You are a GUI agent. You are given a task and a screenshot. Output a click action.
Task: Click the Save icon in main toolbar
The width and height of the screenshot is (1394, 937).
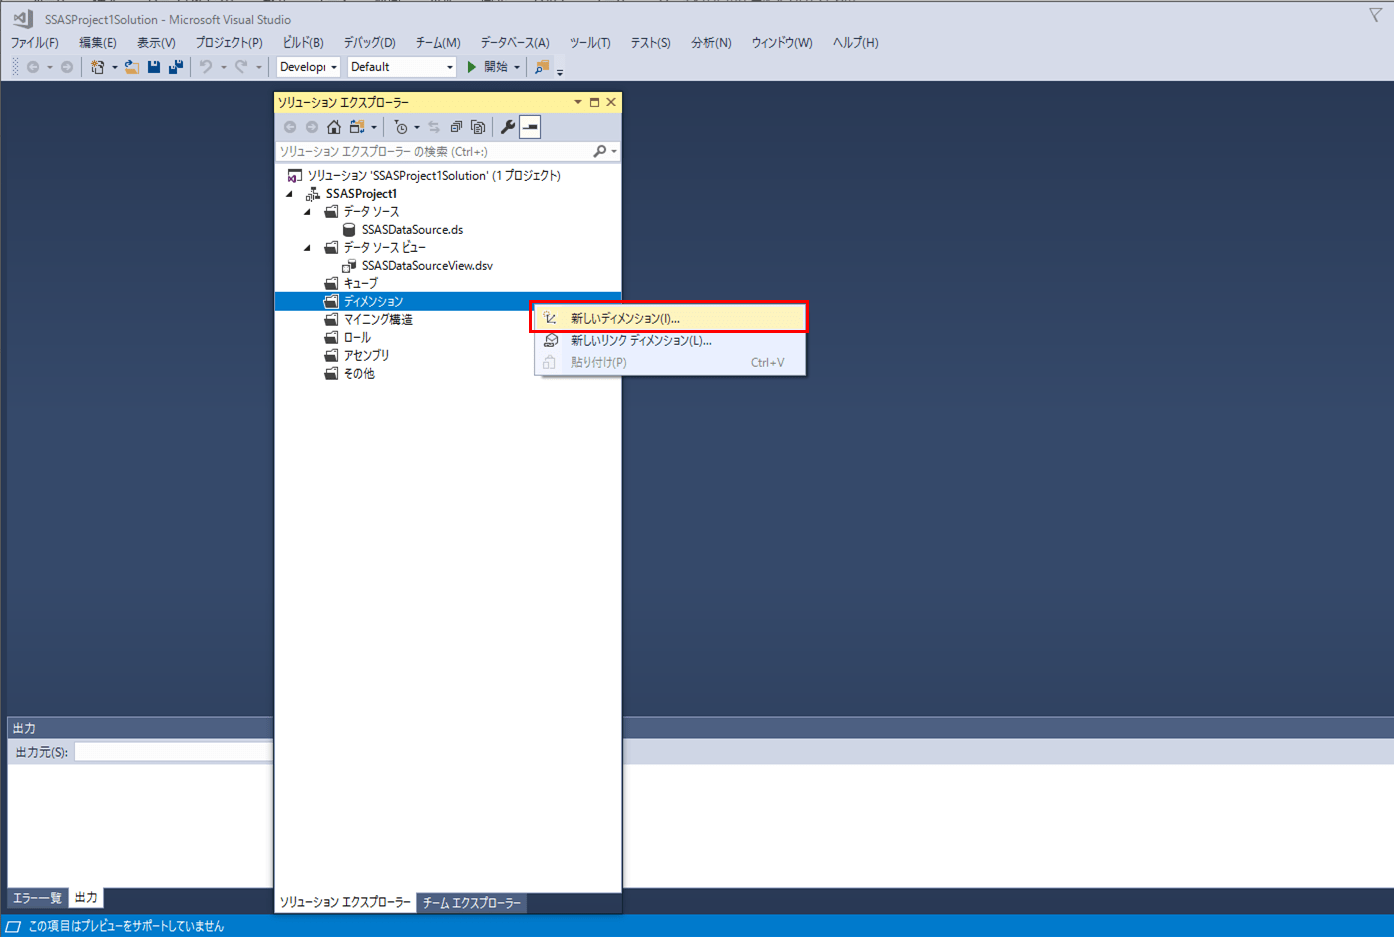point(154,67)
